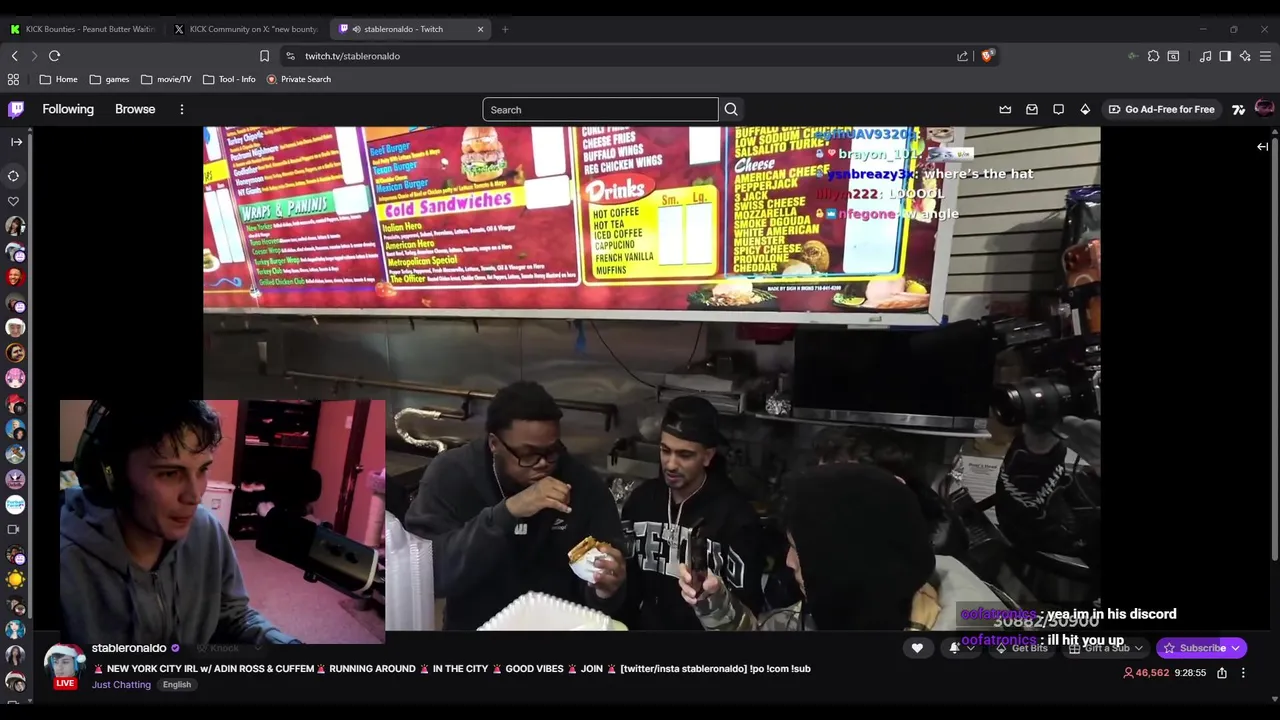Bookmark this page with the bookmark icon
The image size is (1280, 720).
point(264,56)
